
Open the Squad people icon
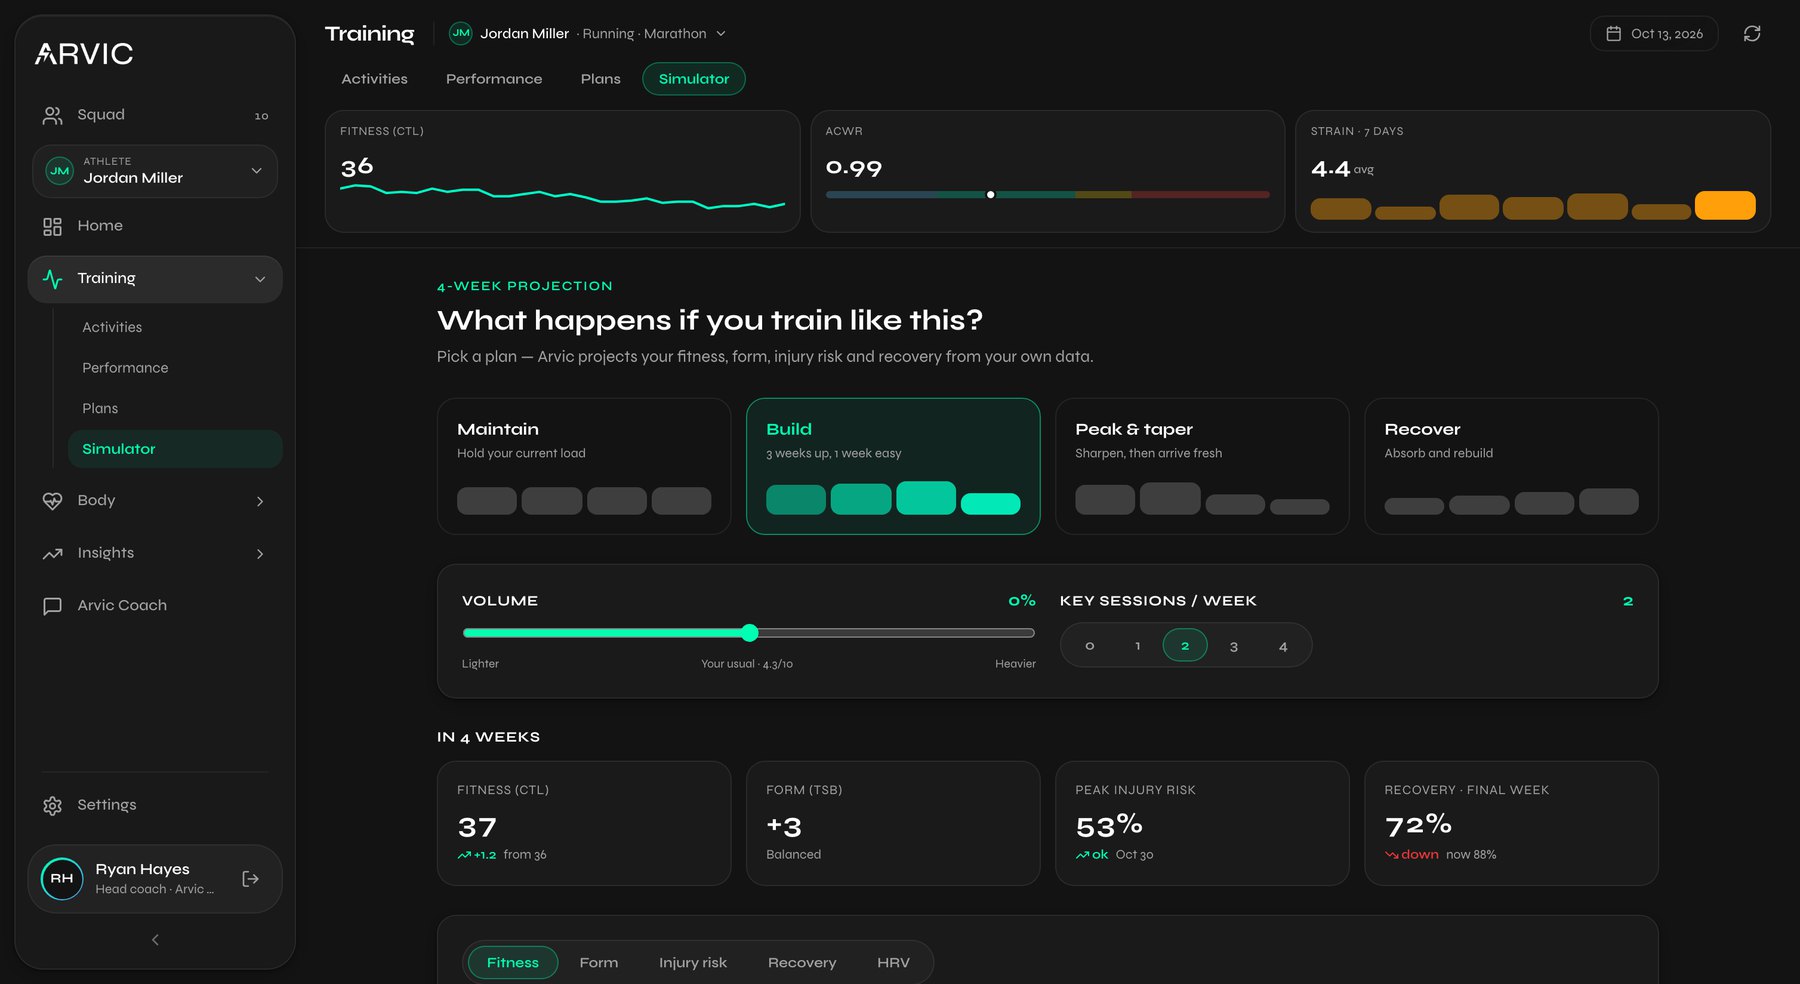52,116
